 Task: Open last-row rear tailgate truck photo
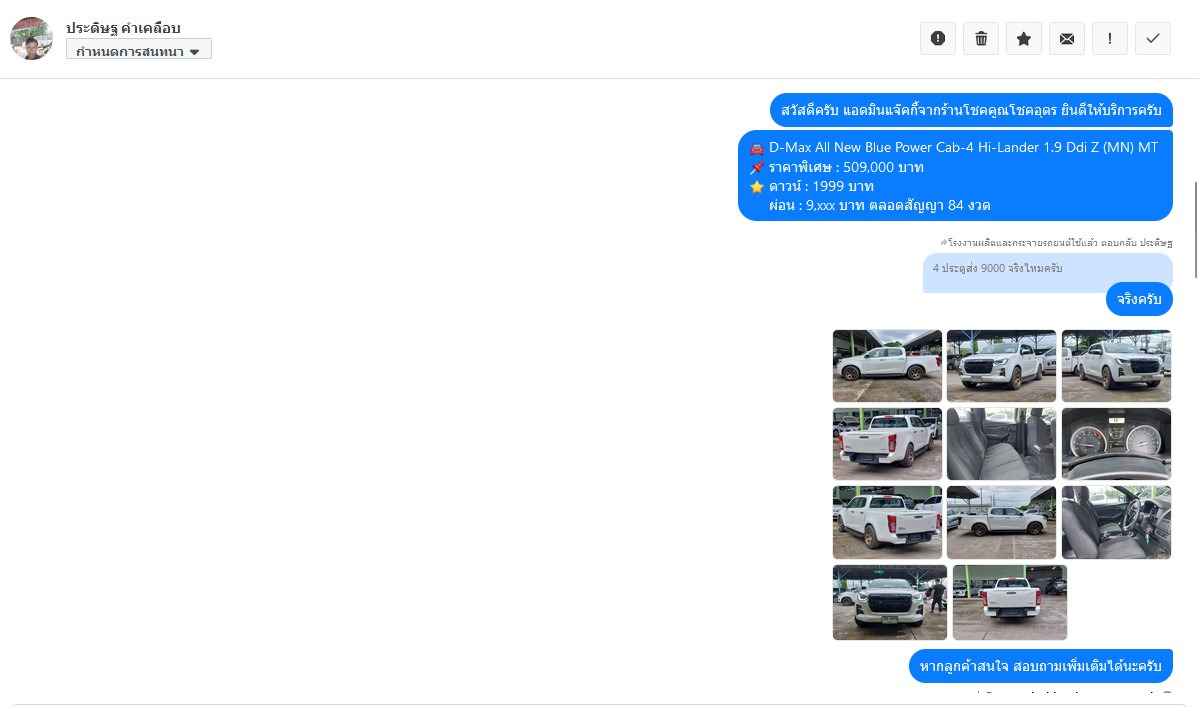click(1009, 602)
